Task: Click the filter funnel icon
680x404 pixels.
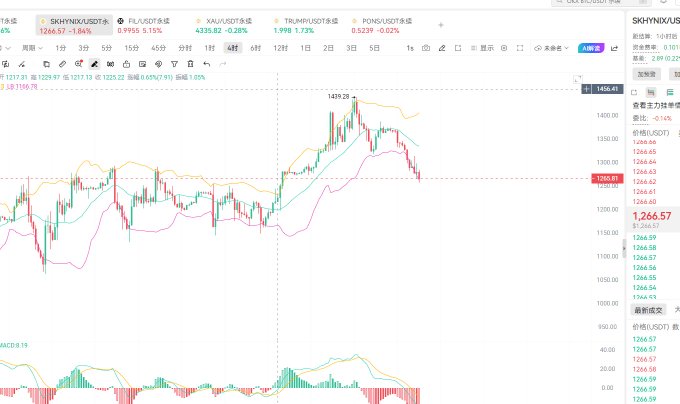Action: click(x=174, y=64)
